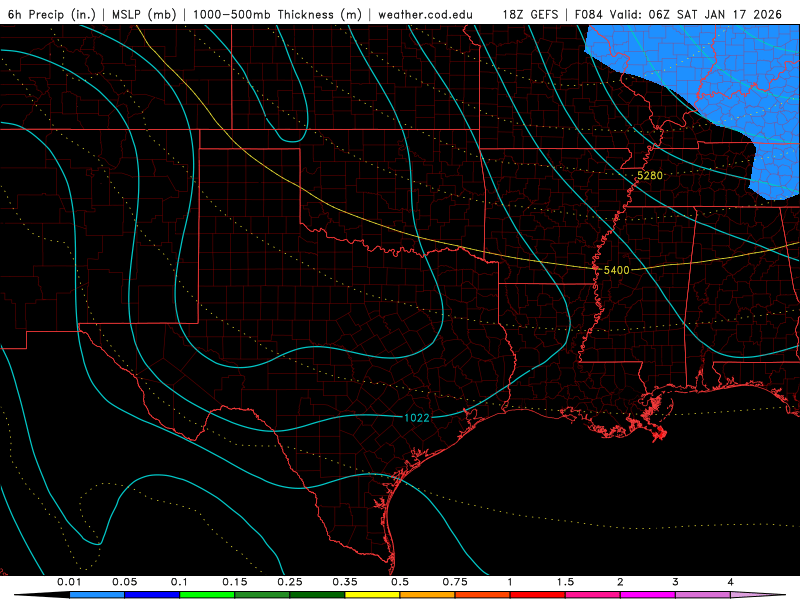Select red swatch between 1 and 1.5
Screen dimensions: 800x600
pyautogui.click(x=537, y=595)
